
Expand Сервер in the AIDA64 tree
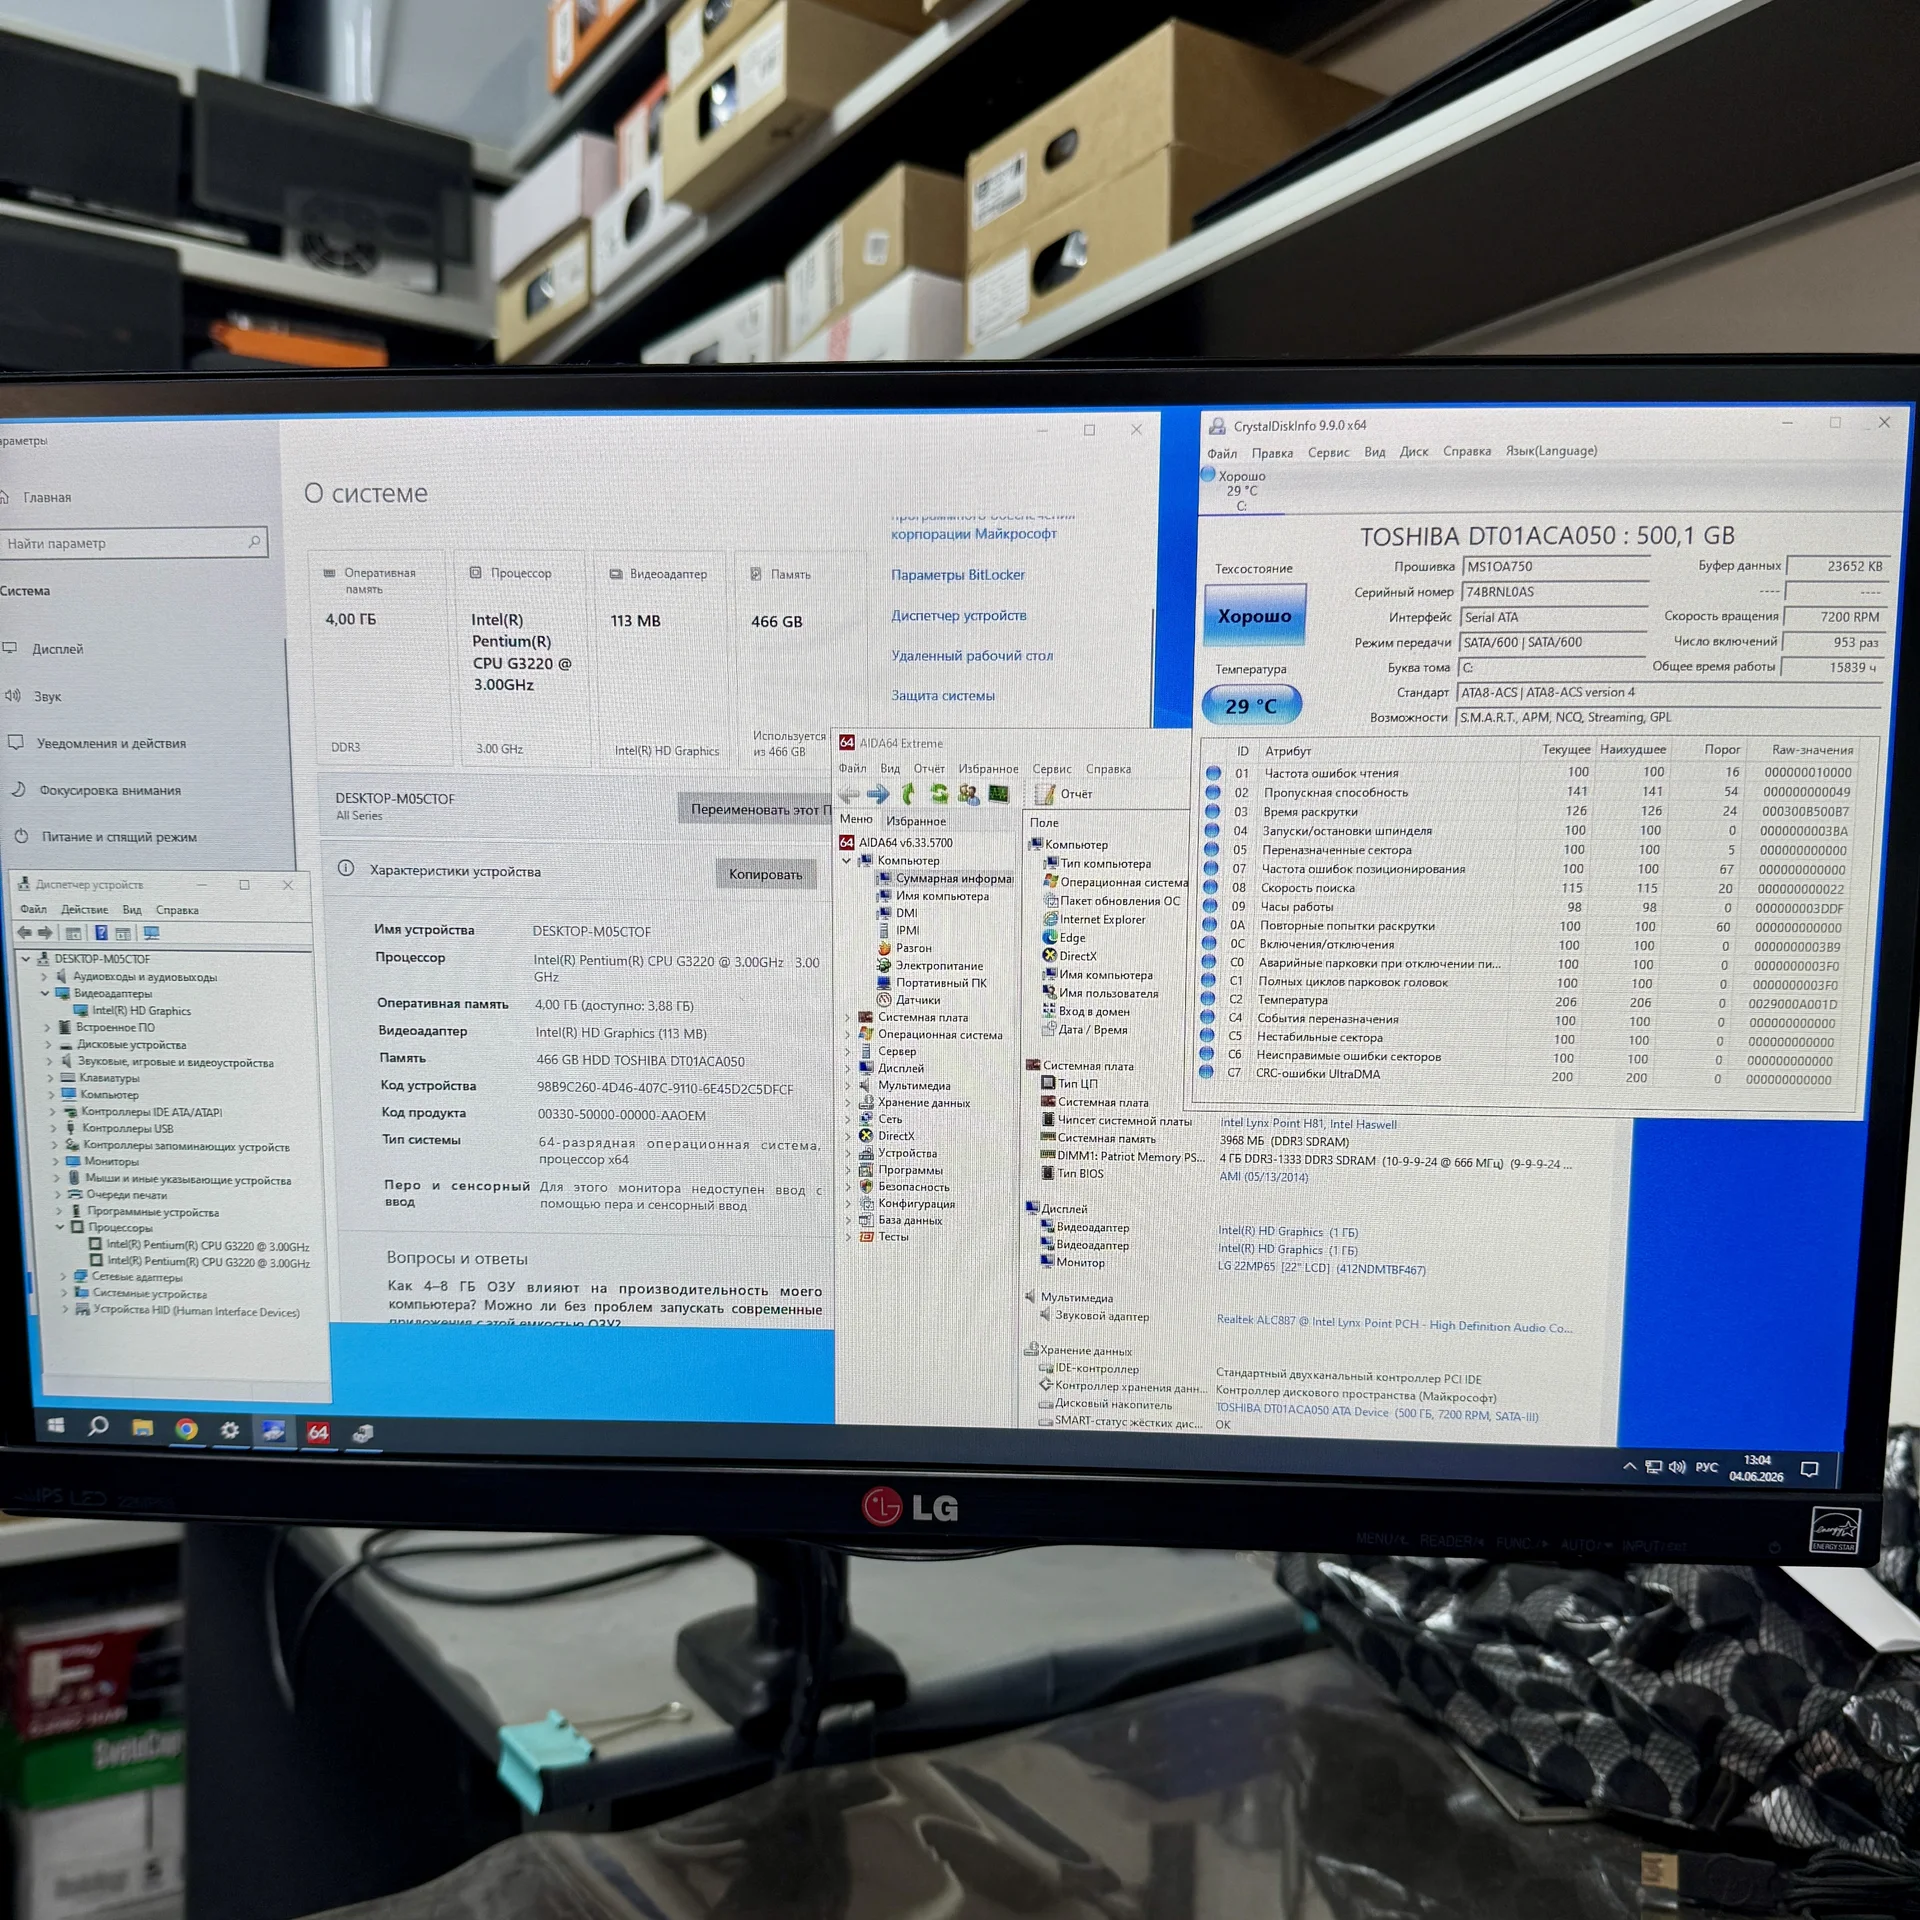point(848,1052)
